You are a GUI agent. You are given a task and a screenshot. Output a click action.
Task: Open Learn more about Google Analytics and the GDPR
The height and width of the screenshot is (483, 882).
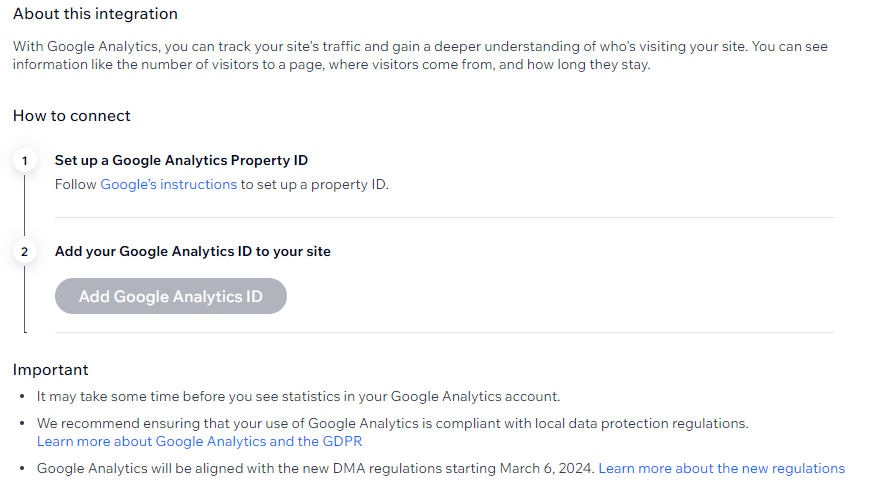(199, 441)
